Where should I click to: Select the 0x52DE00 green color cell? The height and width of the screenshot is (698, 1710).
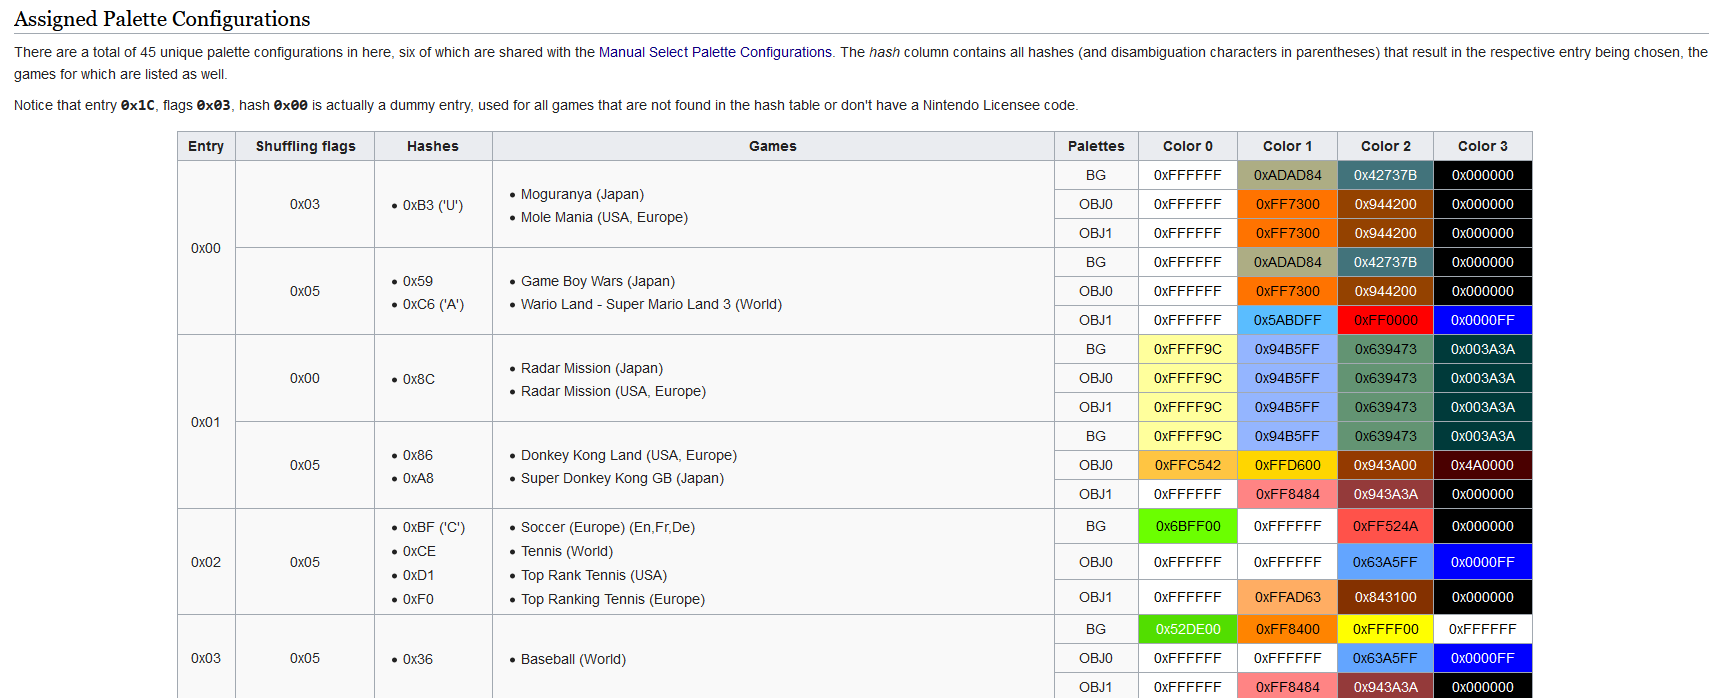(1188, 629)
